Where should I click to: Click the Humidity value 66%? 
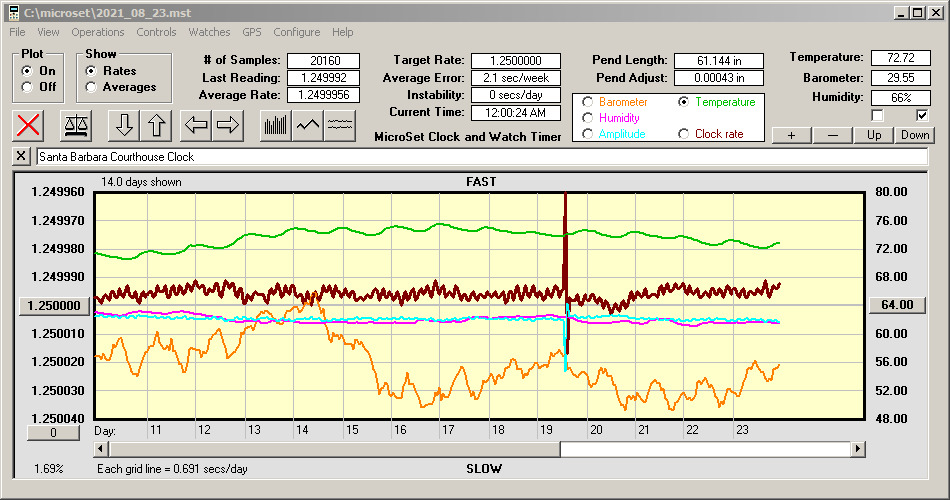click(900, 98)
